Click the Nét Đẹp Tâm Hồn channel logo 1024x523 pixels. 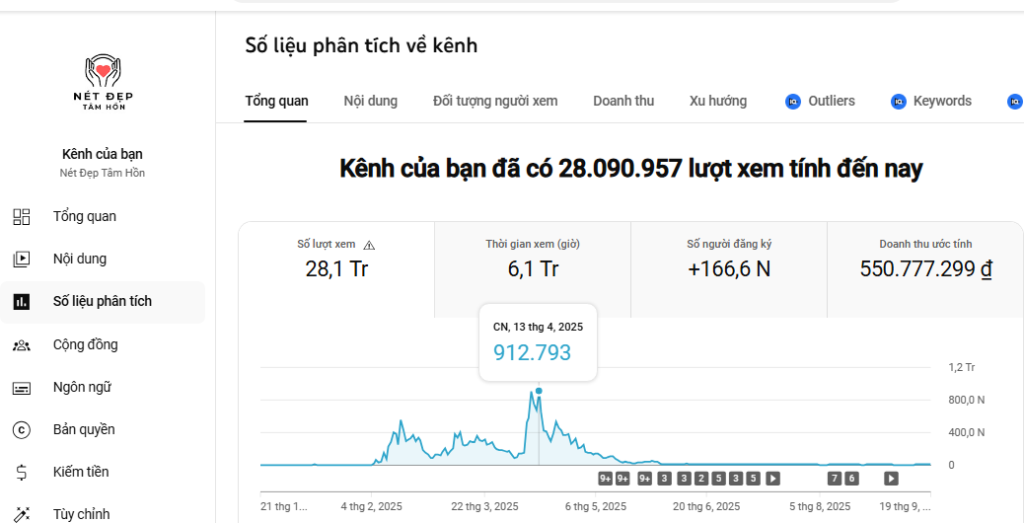102,82
